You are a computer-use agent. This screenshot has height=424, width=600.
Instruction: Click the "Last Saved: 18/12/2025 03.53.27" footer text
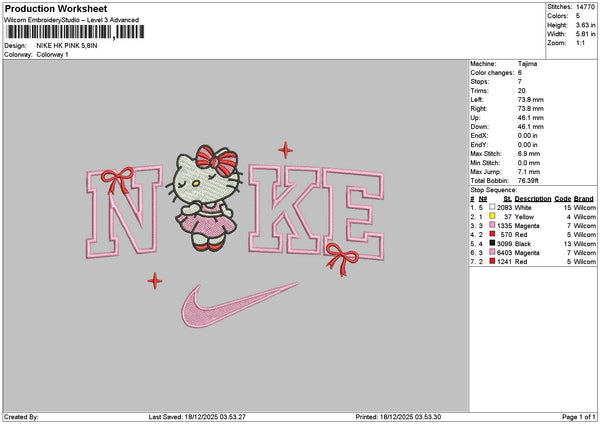(197, 417)
